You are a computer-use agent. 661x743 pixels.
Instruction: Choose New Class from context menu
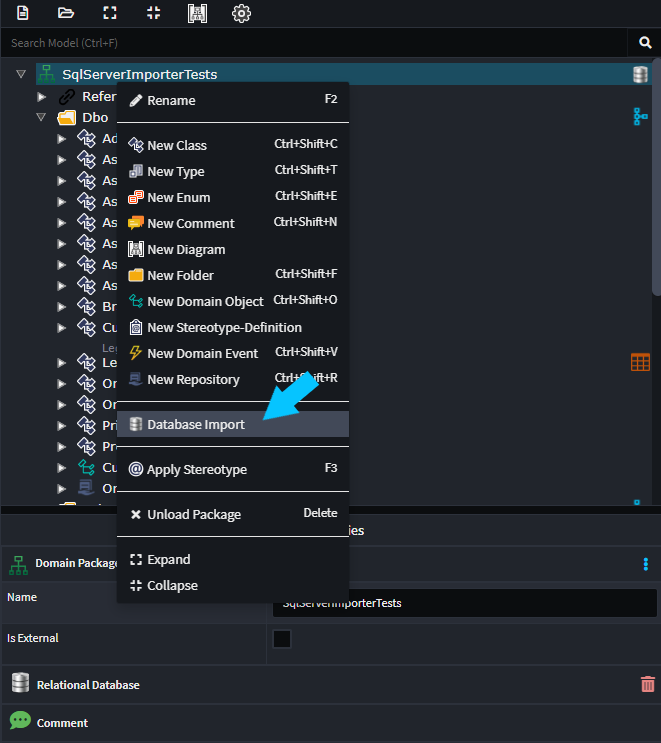[233, 145]
